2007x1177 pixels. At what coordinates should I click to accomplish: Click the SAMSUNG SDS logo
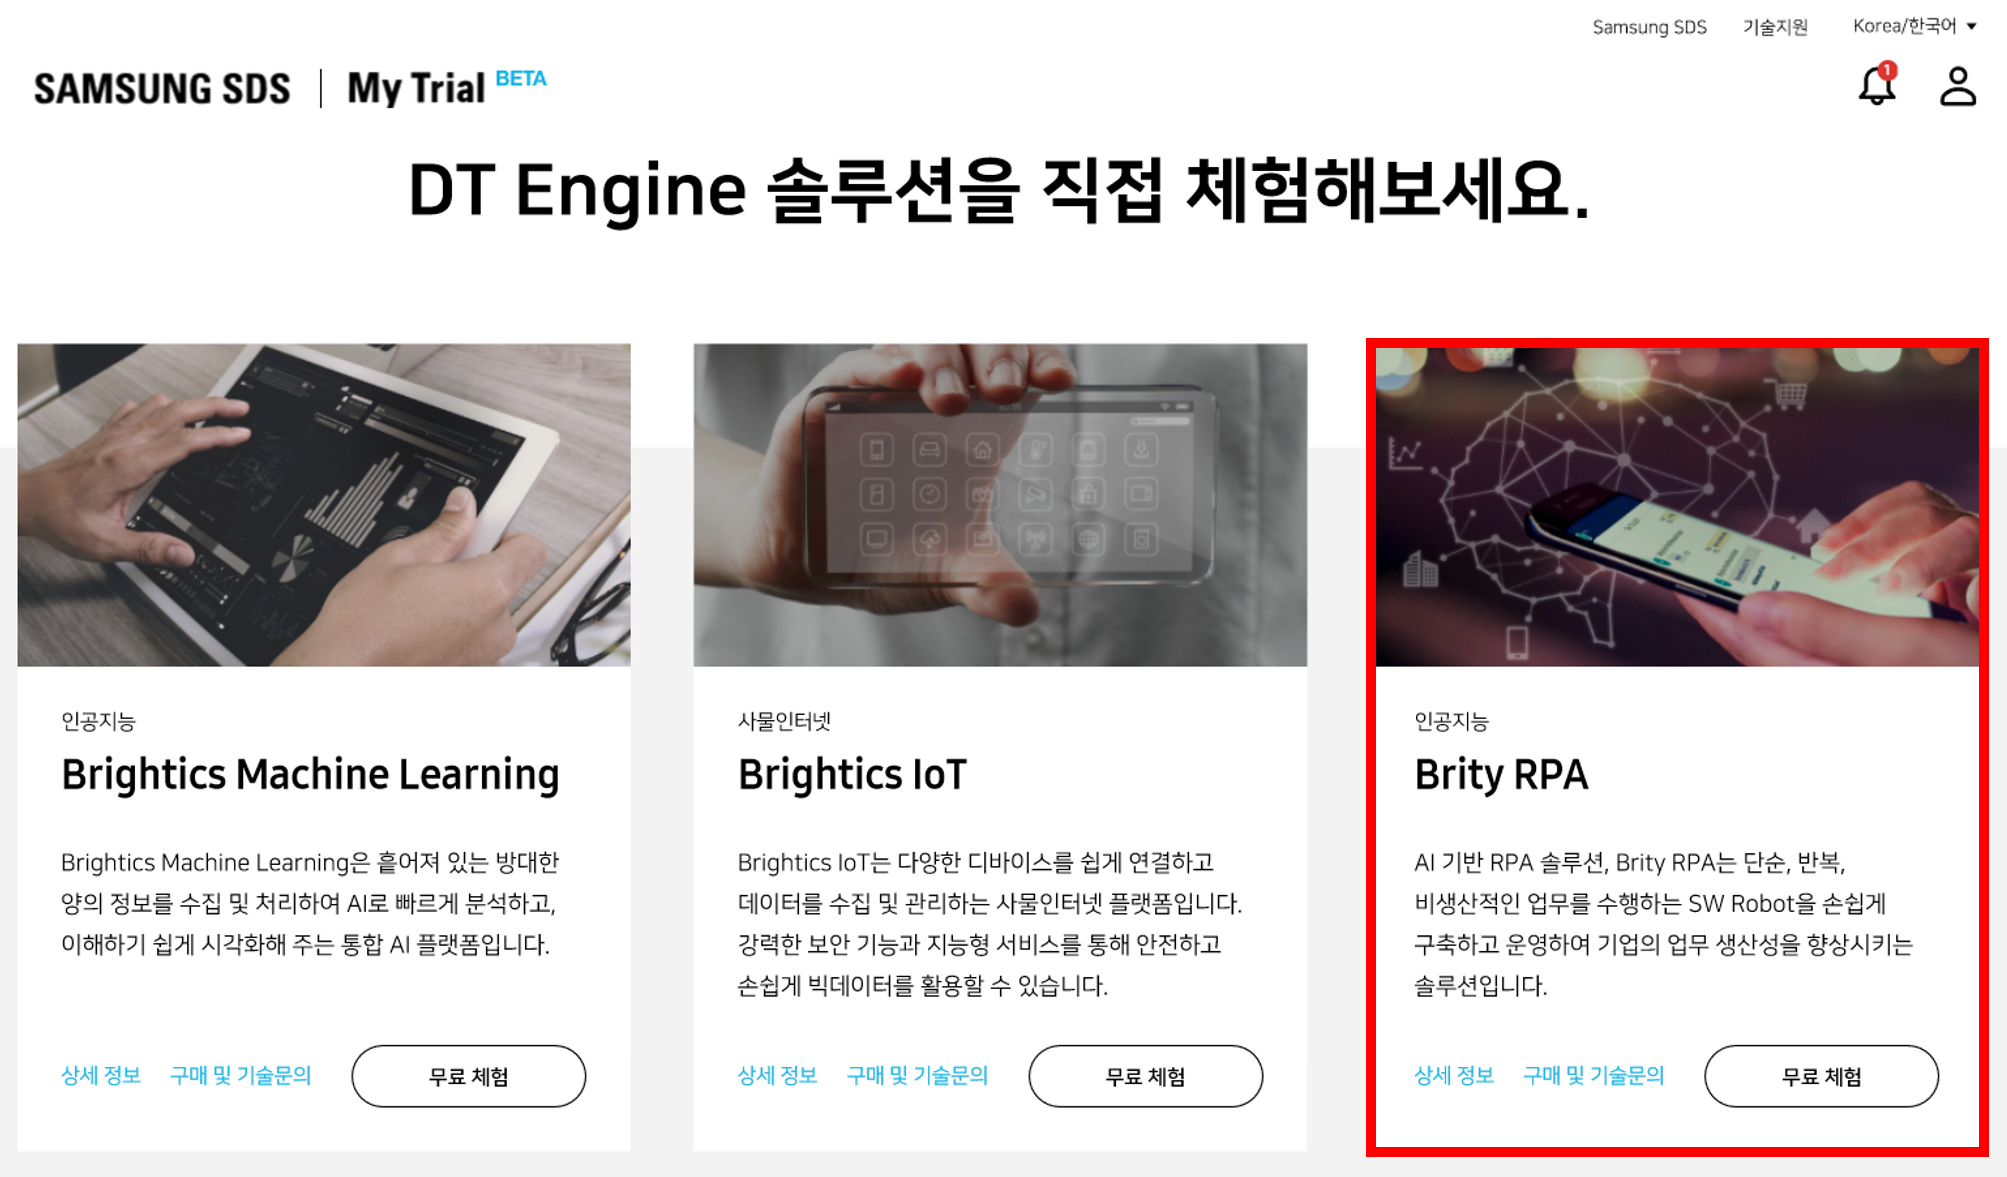tap(162, 88)
